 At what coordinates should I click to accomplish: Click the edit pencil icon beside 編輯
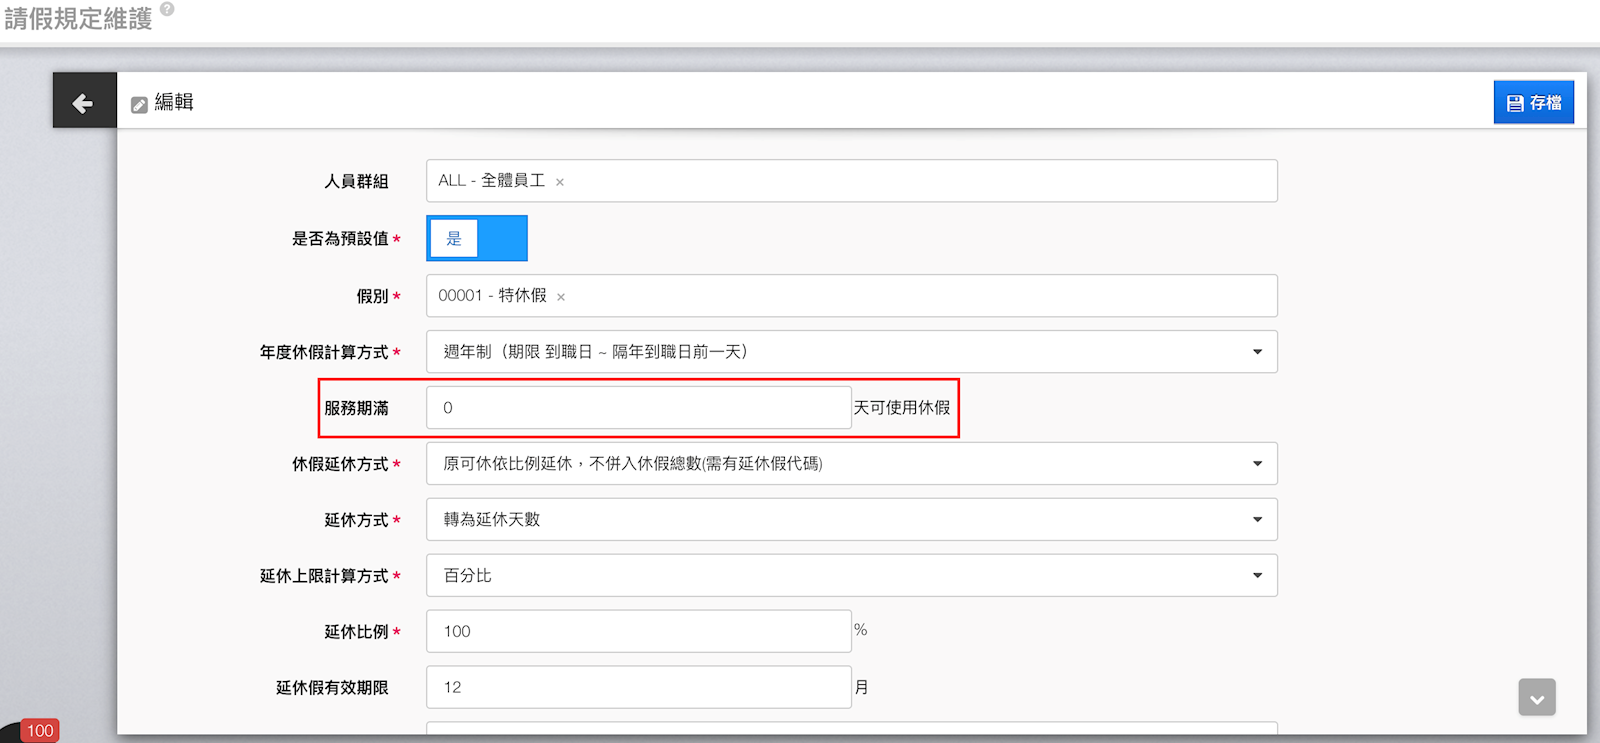tap(139, 104)
